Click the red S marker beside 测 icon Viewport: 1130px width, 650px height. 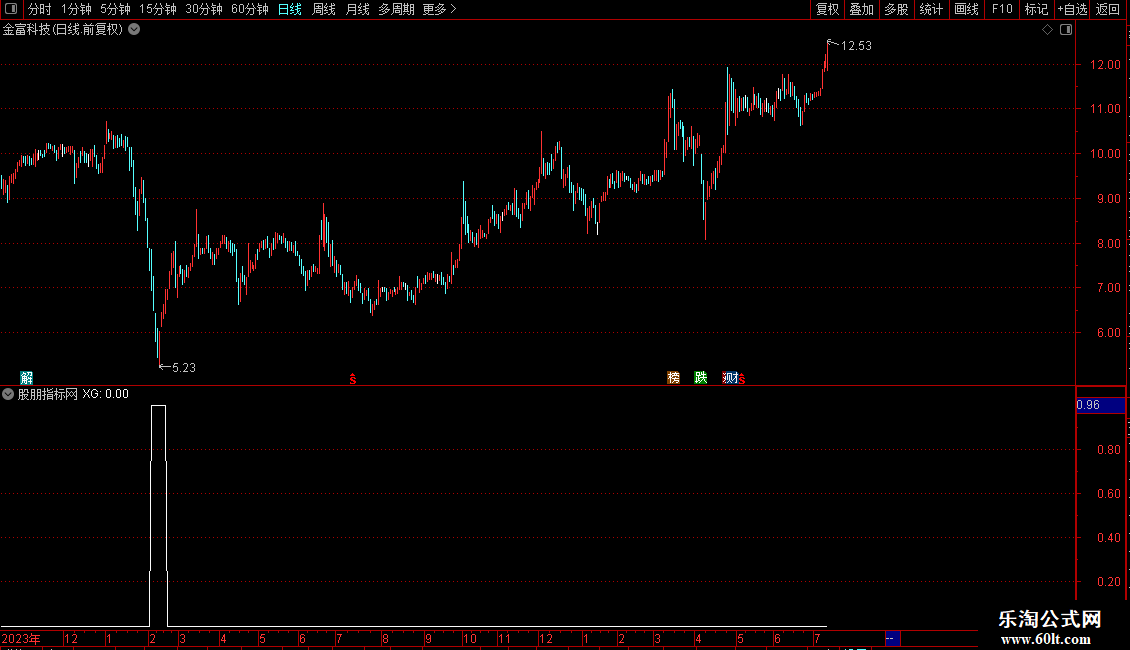click(x=742, y=379)
